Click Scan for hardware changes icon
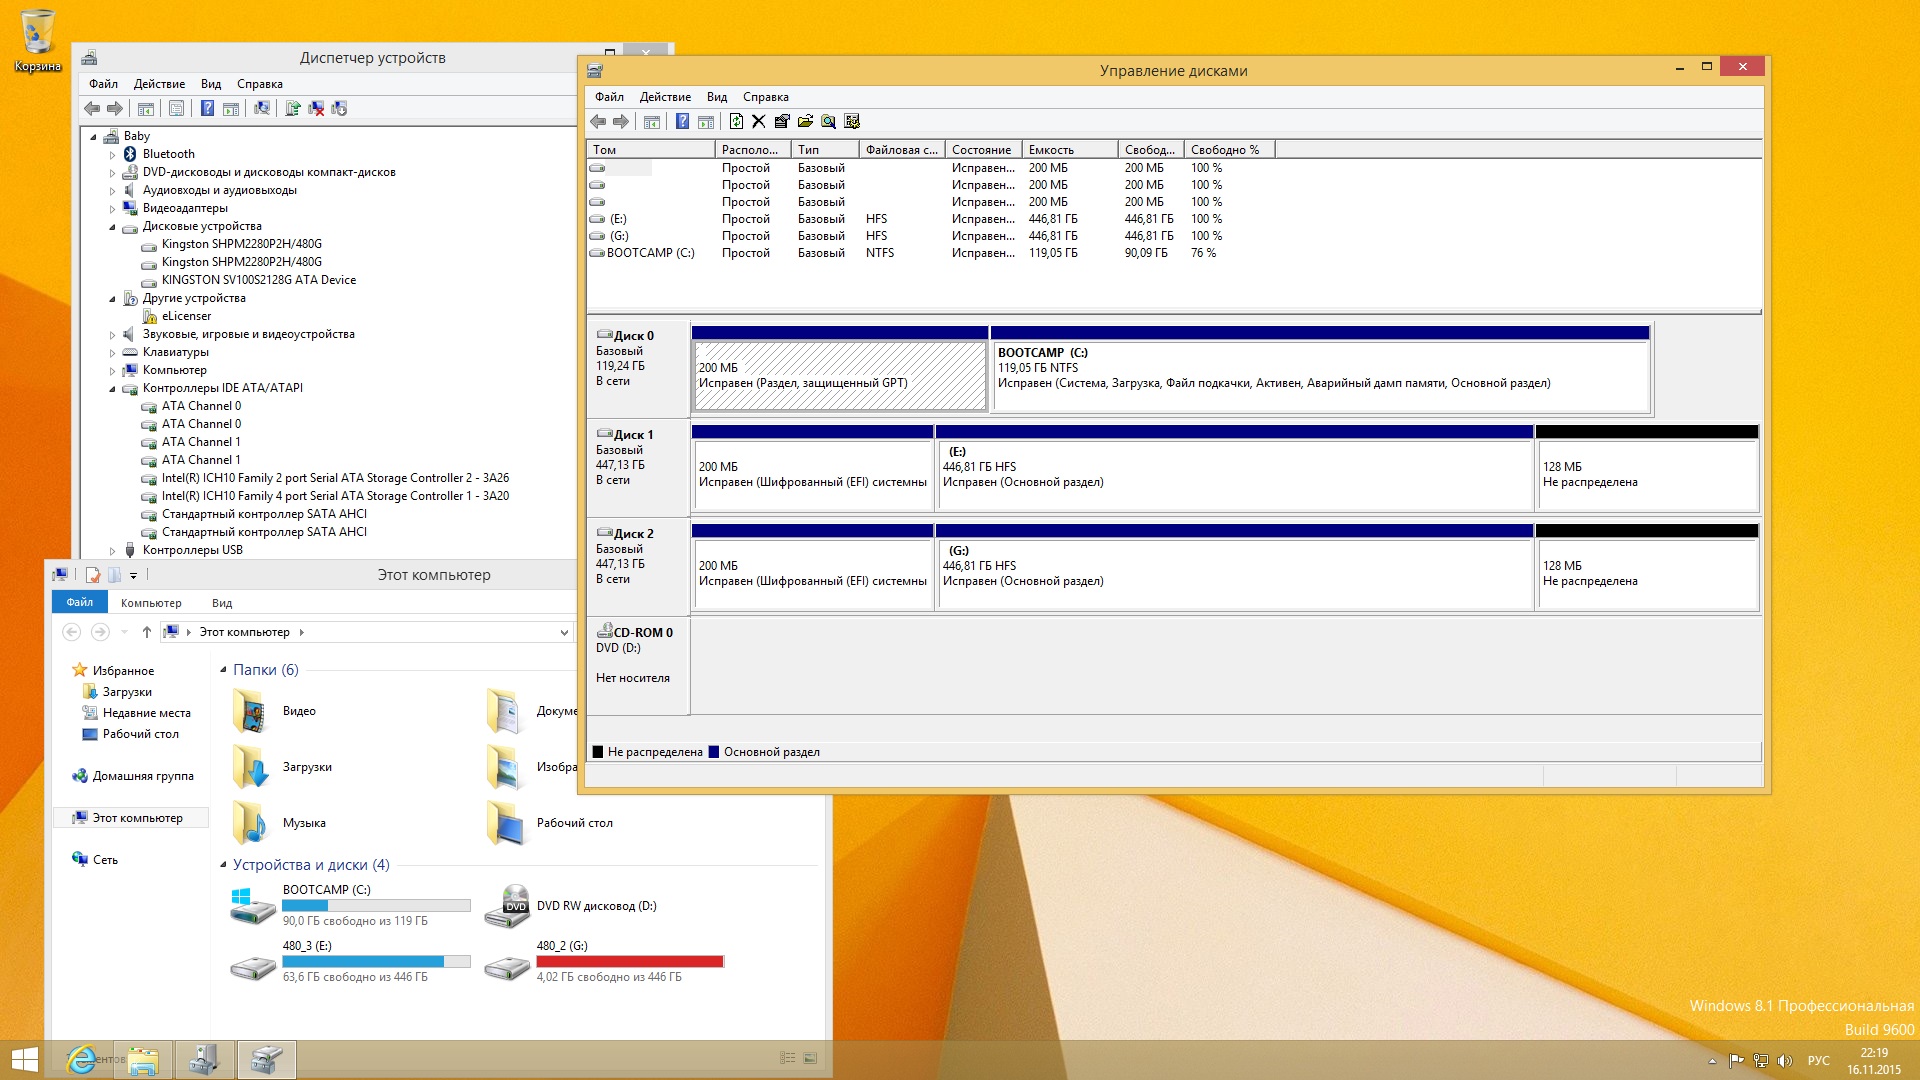This screenshot has width=1920, height=1080. pyautogui.click(x=261, y=109)
